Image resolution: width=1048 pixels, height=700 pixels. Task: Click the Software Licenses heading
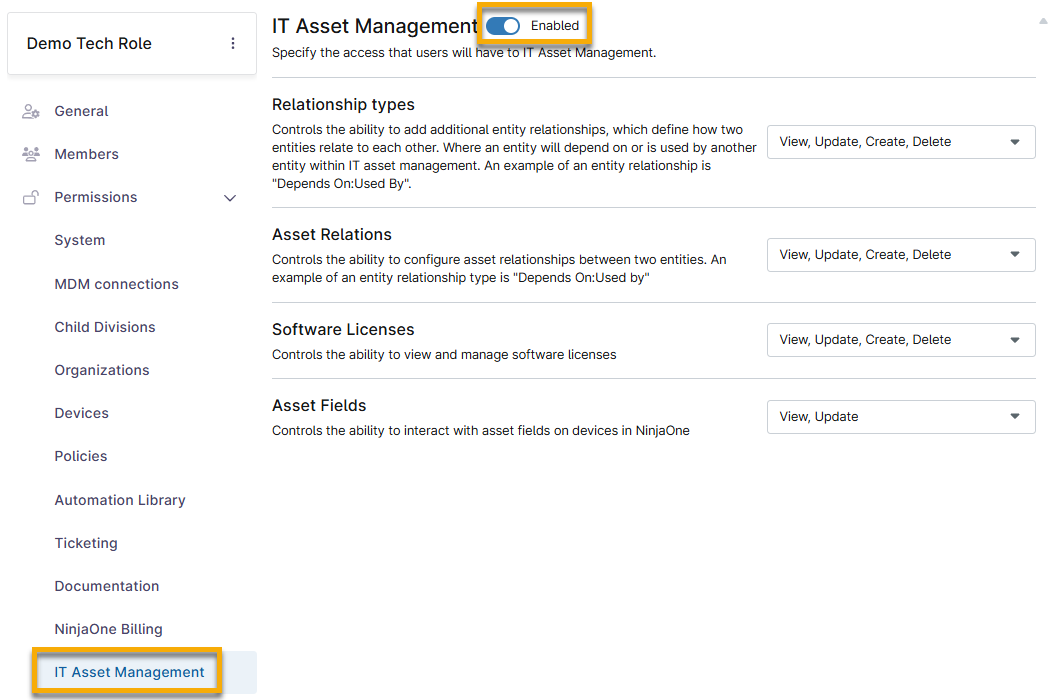[343, 330]
